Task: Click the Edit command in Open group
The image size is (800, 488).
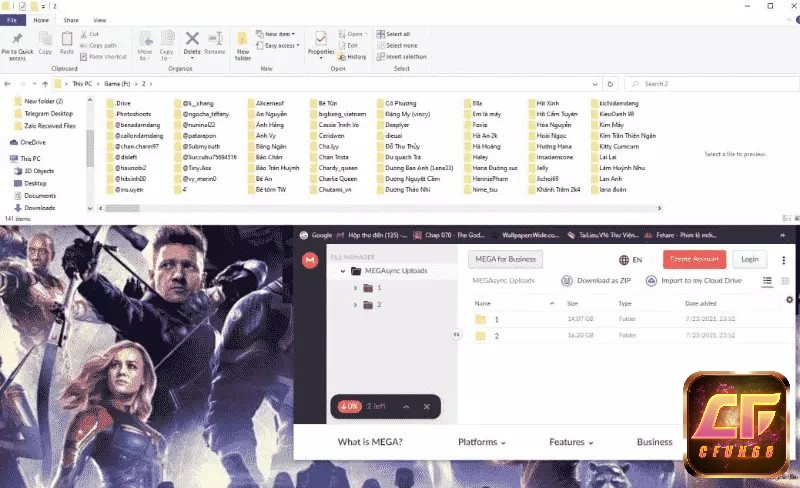Action: click(x=348, y=45)
